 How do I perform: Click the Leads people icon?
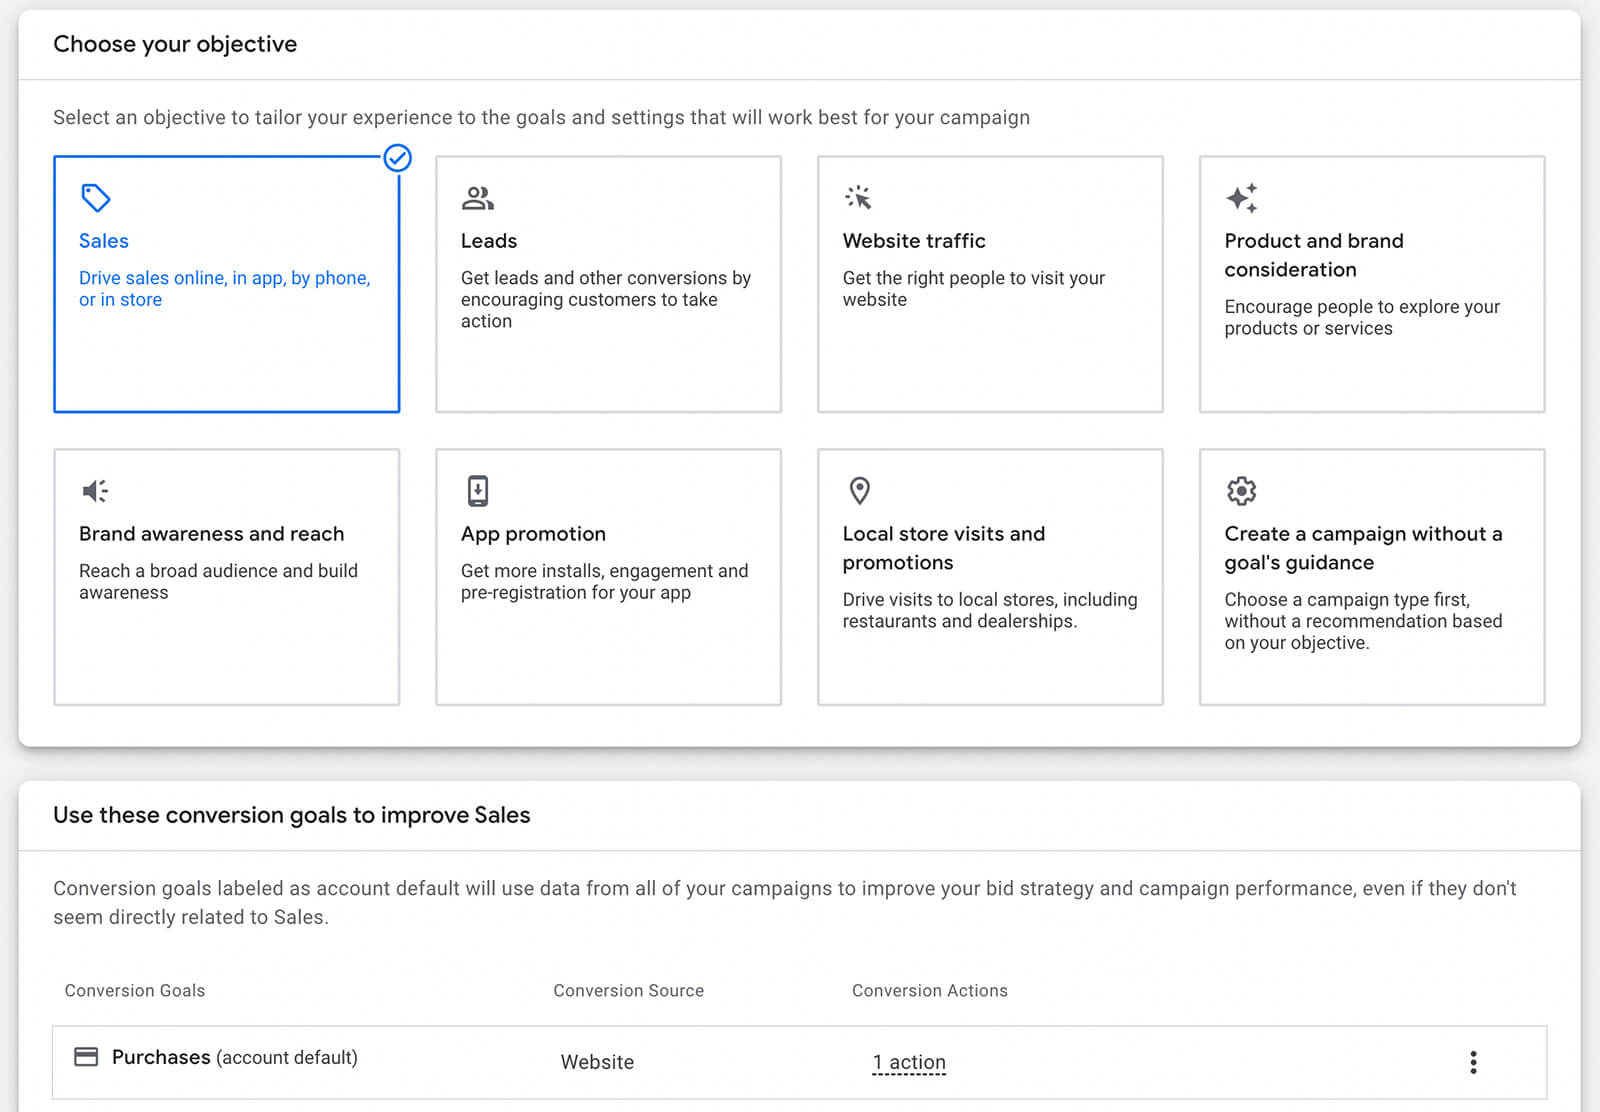(x=478, y=198)
